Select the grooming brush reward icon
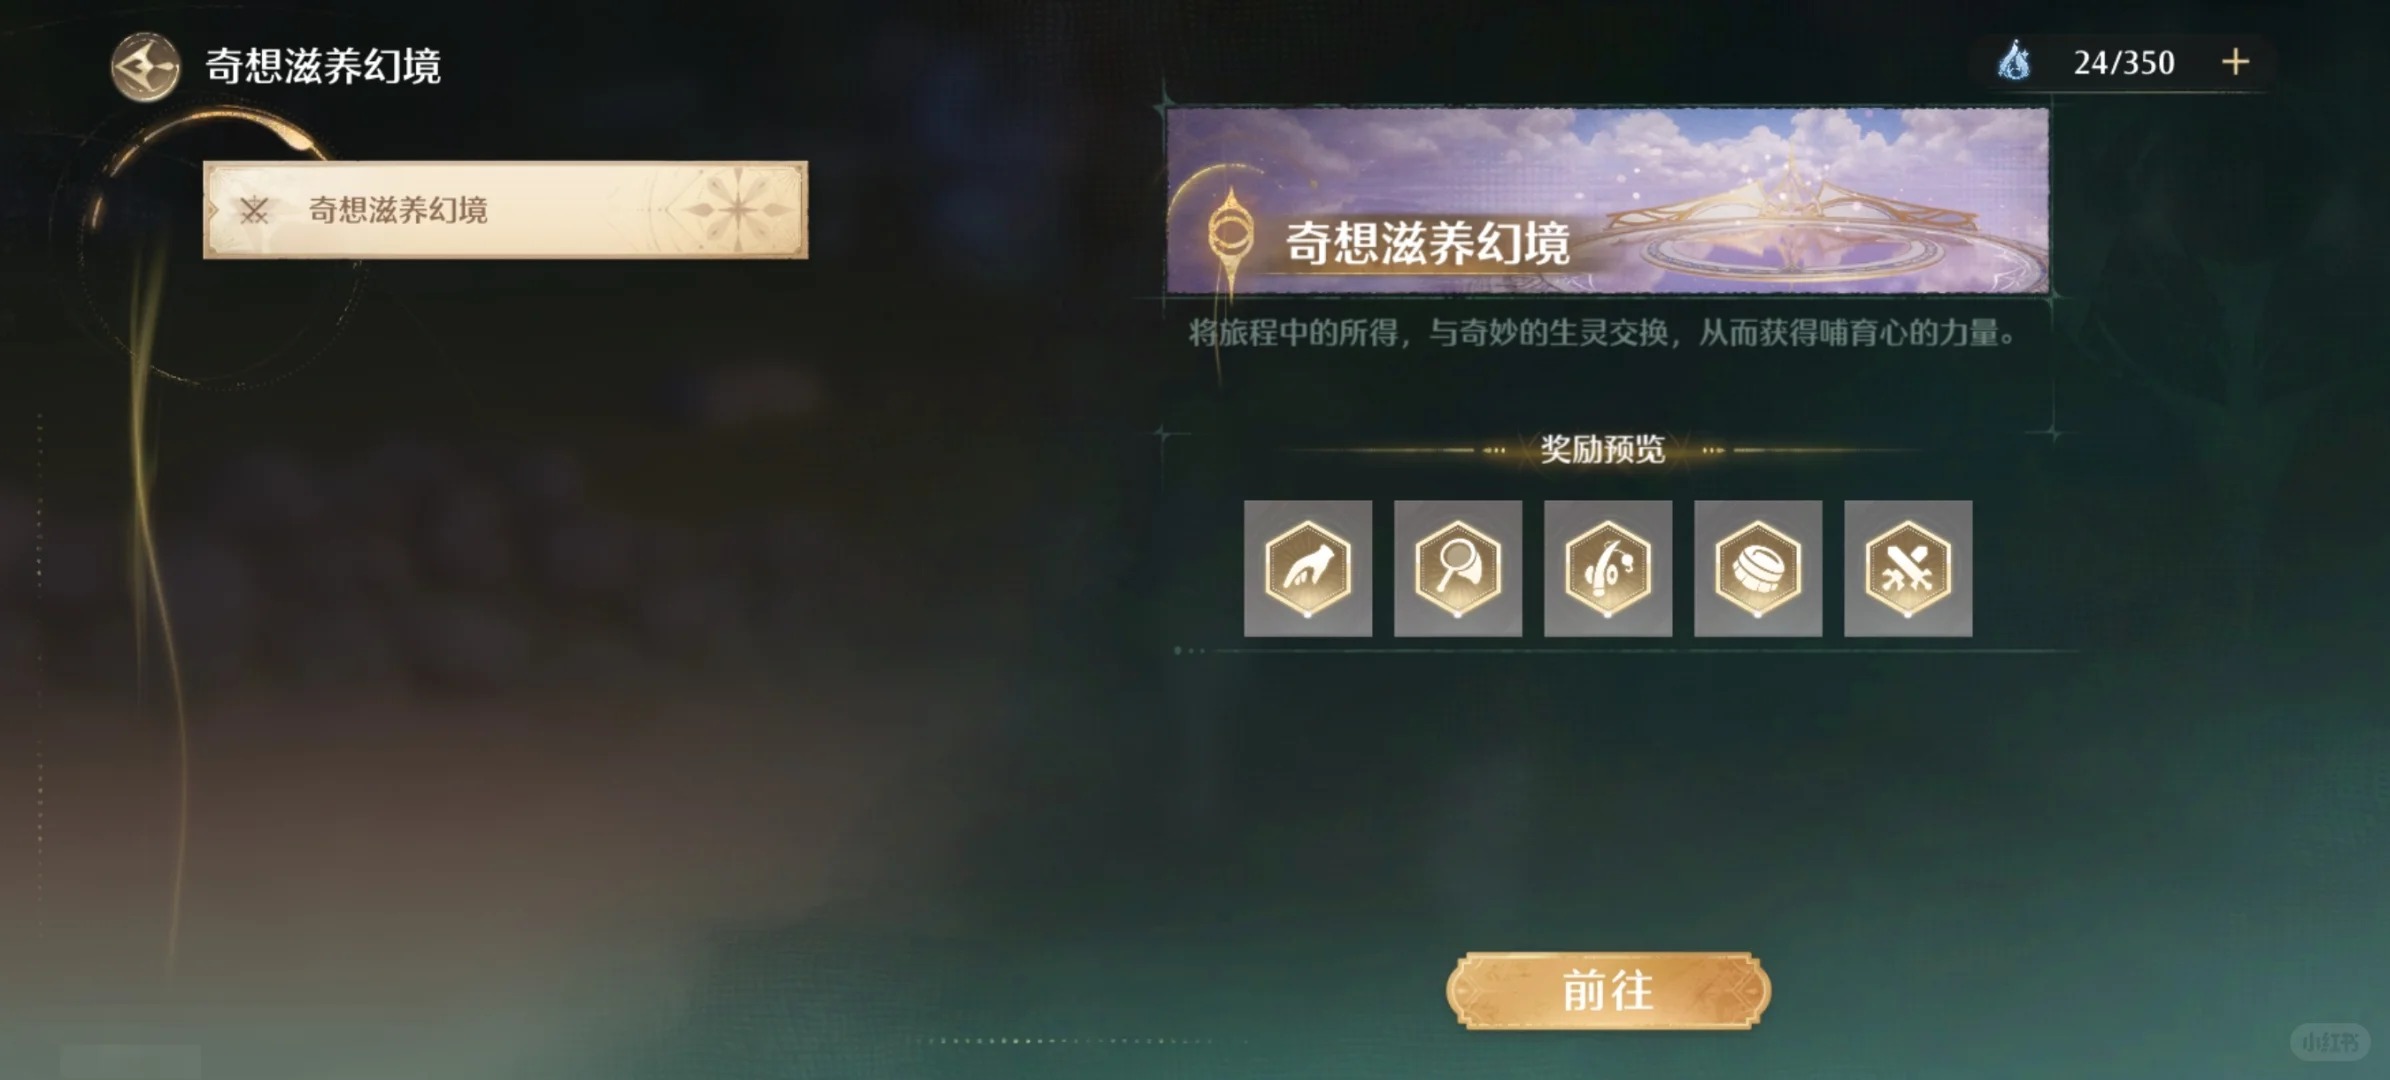Screen dimensions: 2390x1080 coord(1758,568)
